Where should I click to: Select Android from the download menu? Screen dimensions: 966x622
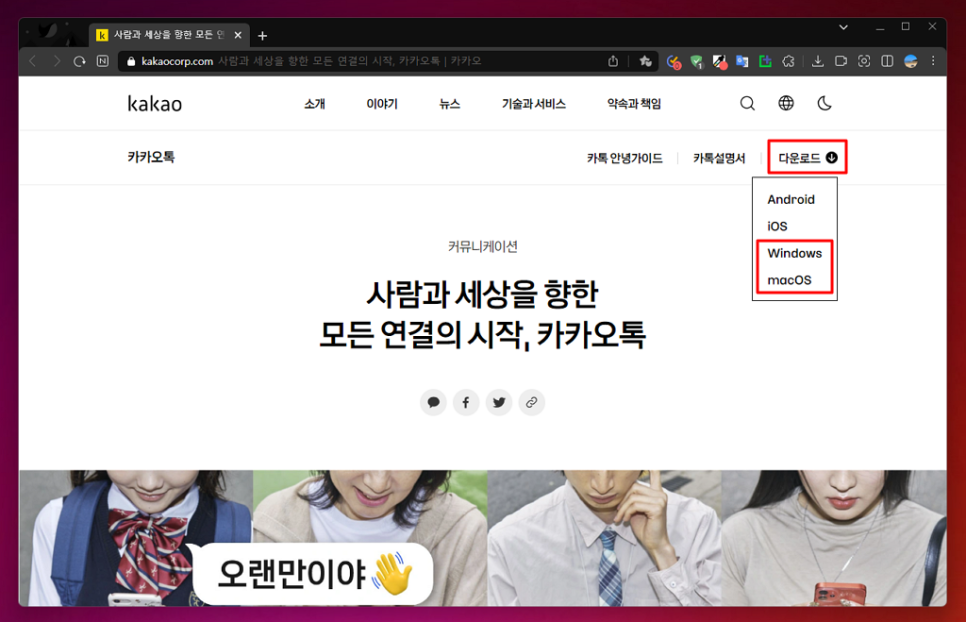[791, 200]
